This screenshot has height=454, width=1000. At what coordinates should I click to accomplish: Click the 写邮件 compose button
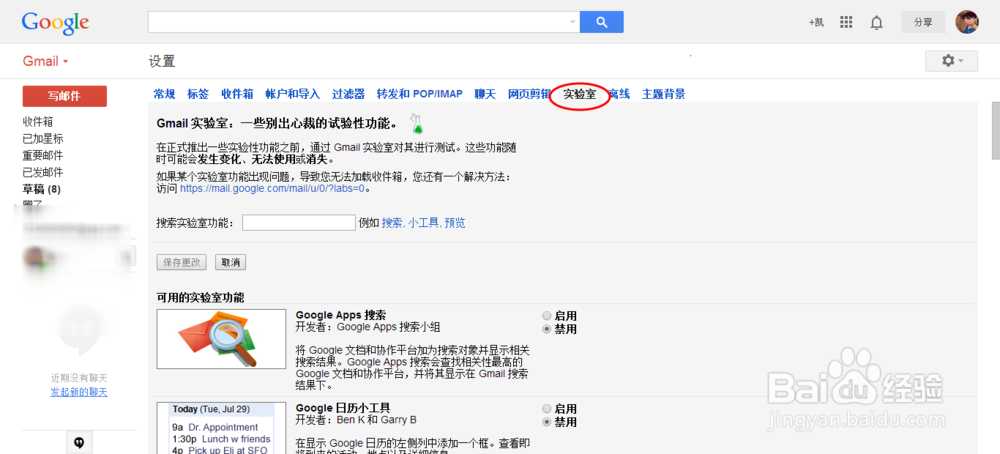[x=64, y=96]
